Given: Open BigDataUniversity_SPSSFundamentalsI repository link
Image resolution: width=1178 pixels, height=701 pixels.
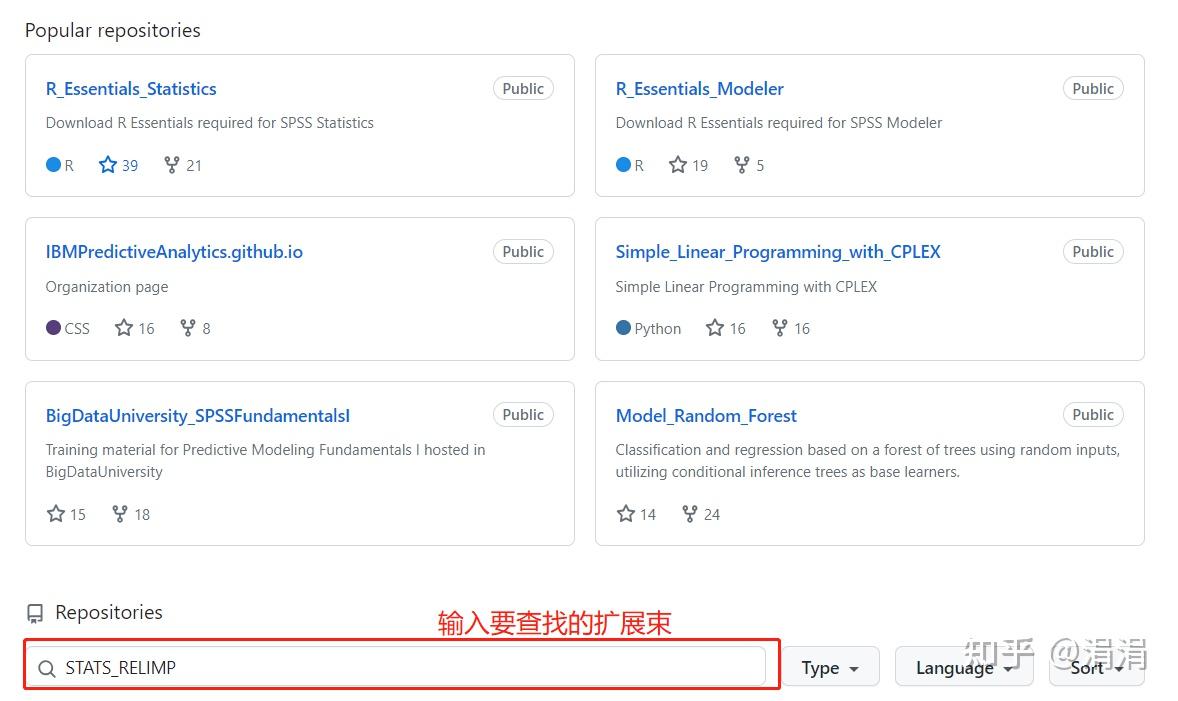Looking at the screenshot, I should point(198,415).
